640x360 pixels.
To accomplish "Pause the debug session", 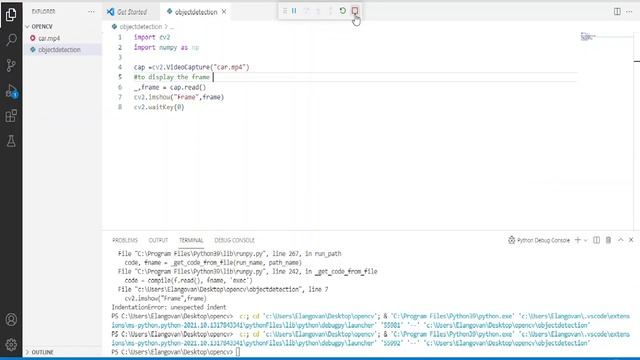I will coord(294,11).
